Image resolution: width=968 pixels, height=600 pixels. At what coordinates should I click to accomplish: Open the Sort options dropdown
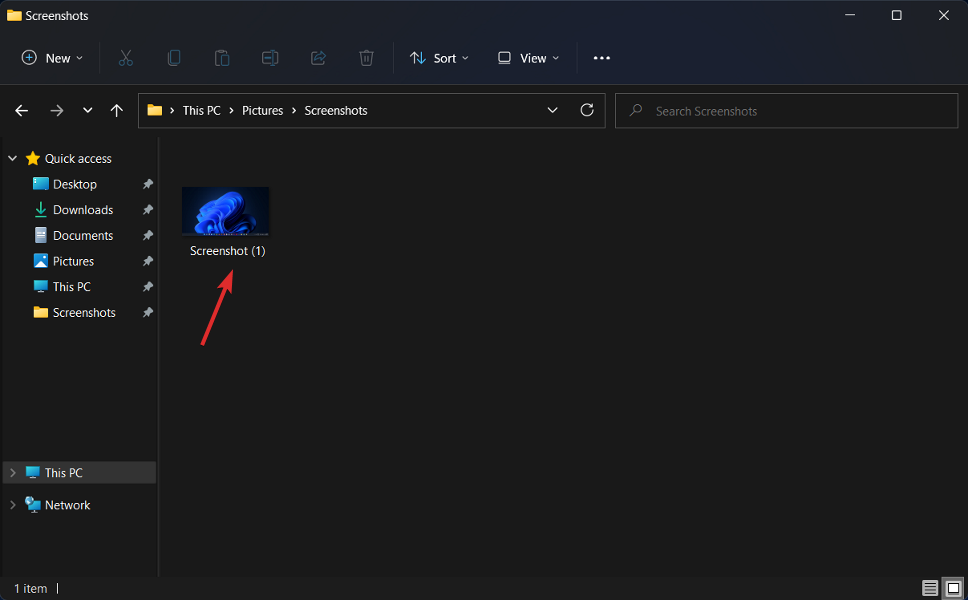[x=439, y=58]
